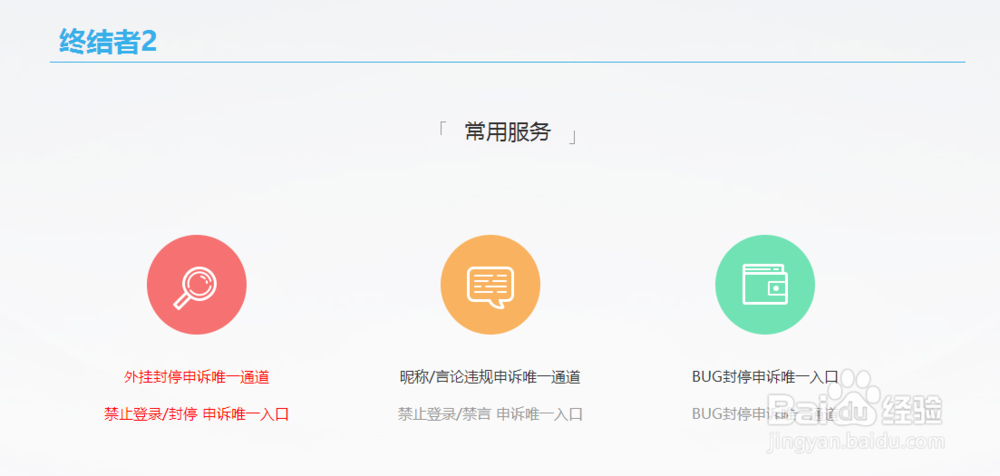
Task: Open 禁止登录/禁言 申诉唯一入口 link
Action: pyautogui.click(x=490, y=414)
